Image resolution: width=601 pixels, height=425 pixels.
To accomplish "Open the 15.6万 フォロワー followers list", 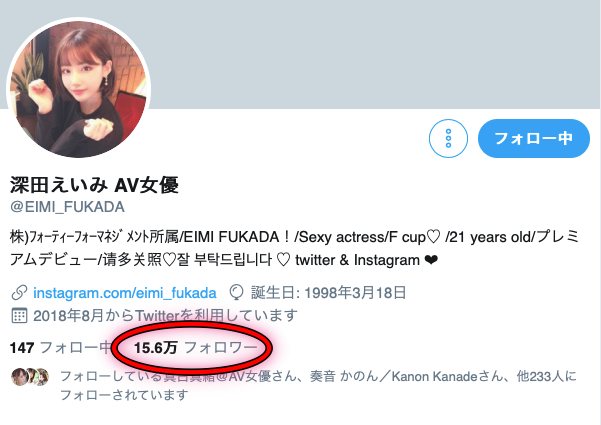I will tap(195, 348).
